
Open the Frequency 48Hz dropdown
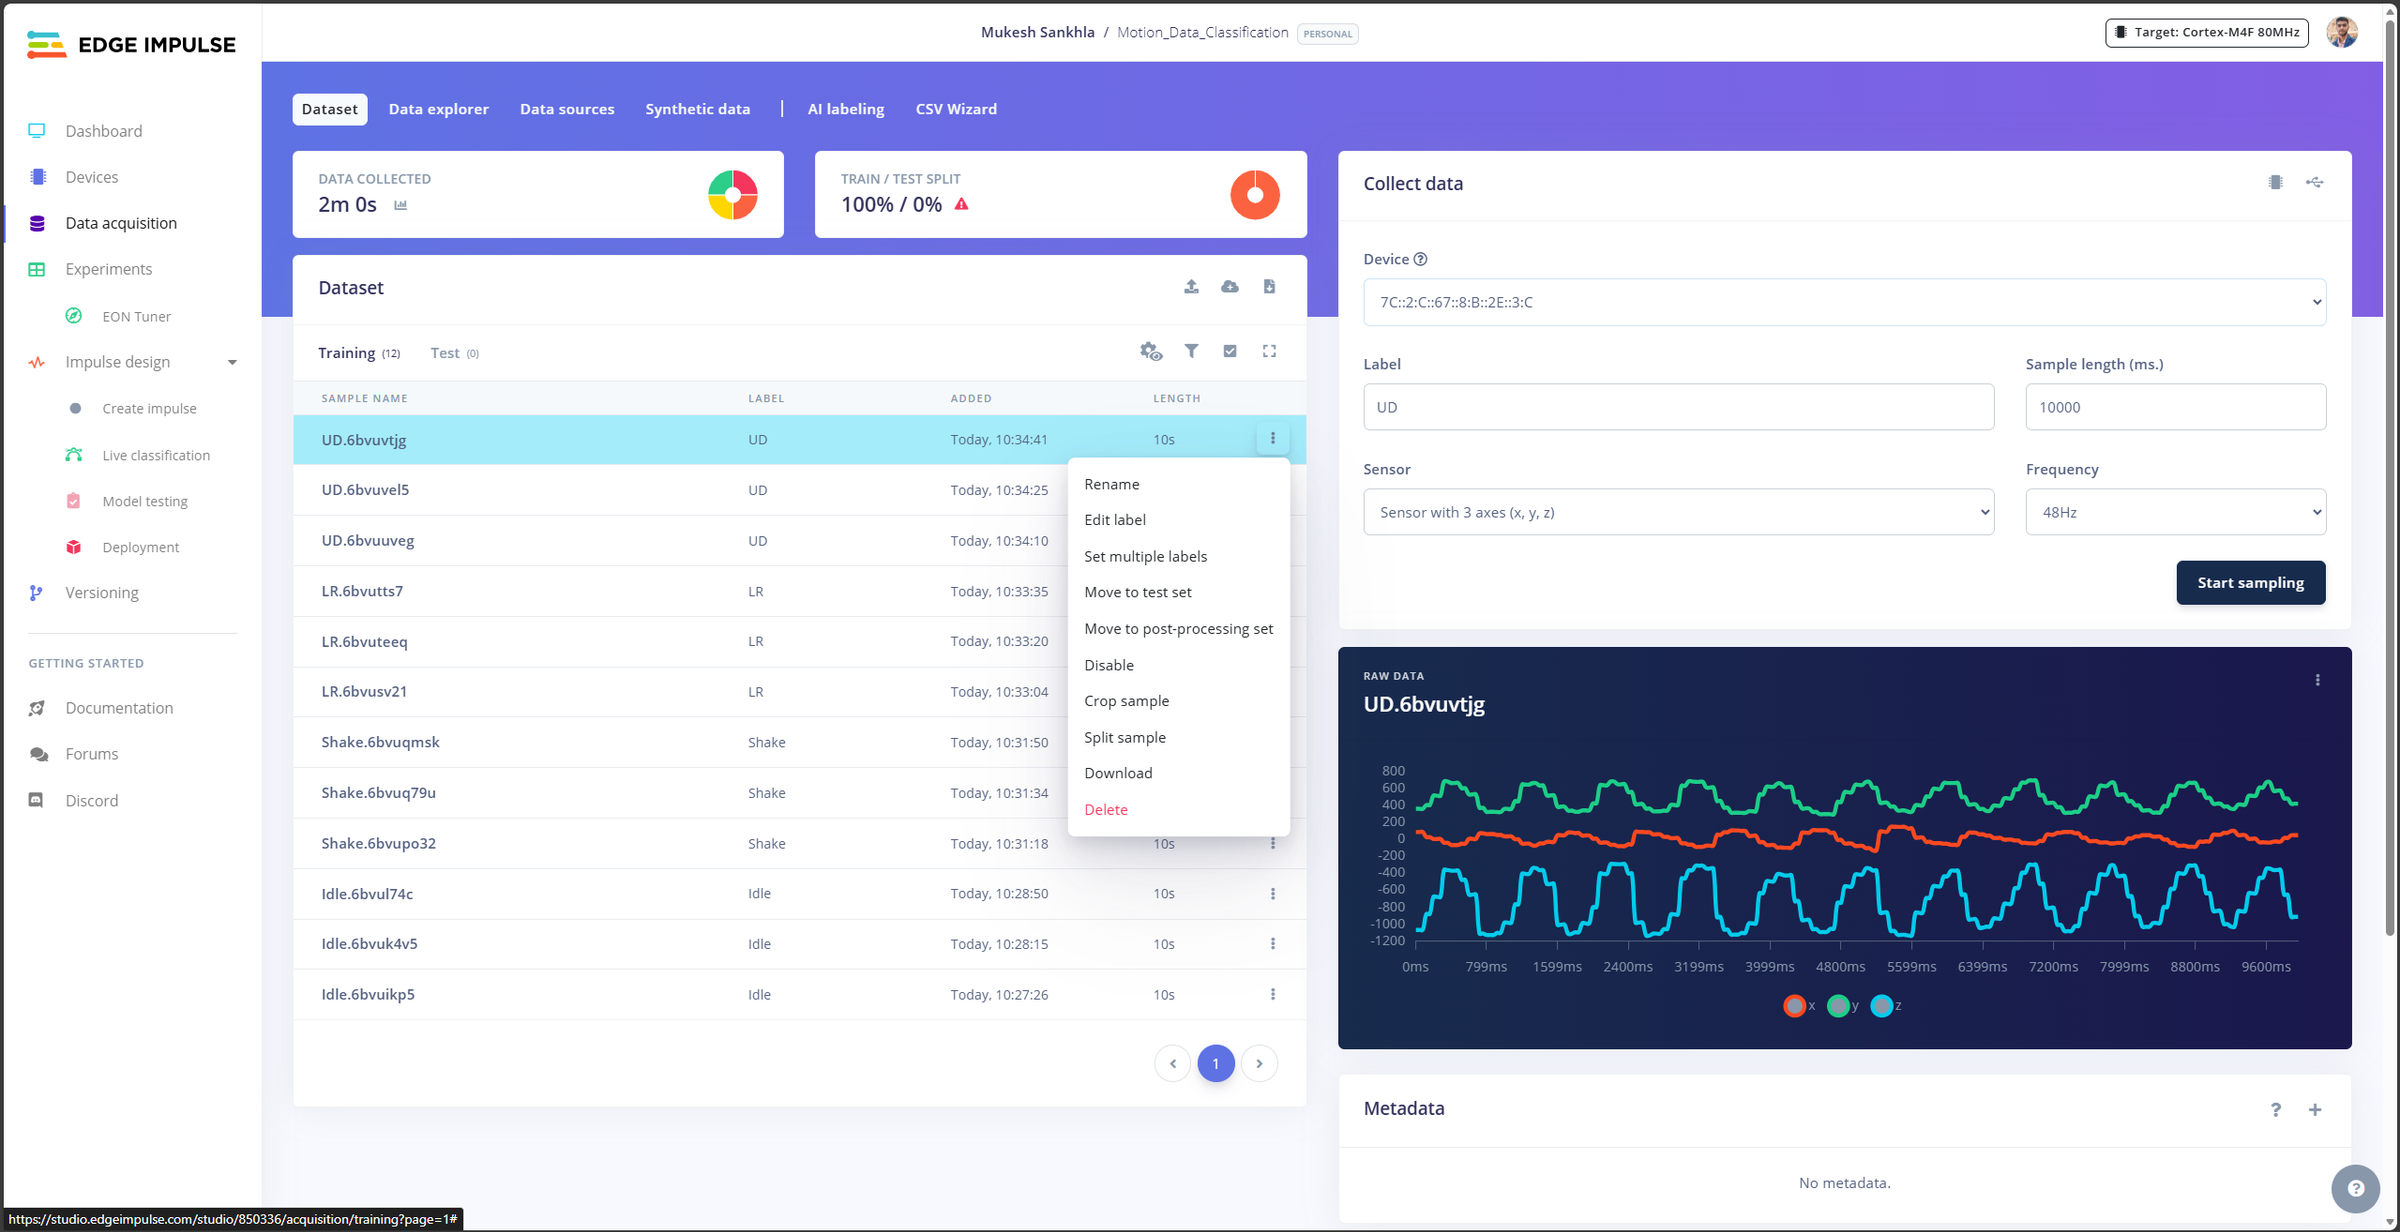point(2175,512)
